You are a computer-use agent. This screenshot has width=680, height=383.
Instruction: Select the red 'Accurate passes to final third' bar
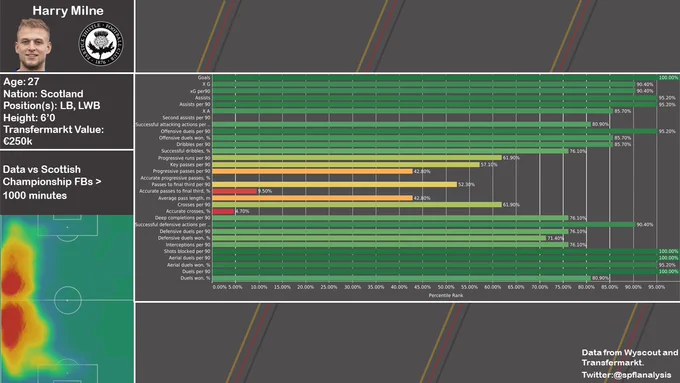pos(235,191)
